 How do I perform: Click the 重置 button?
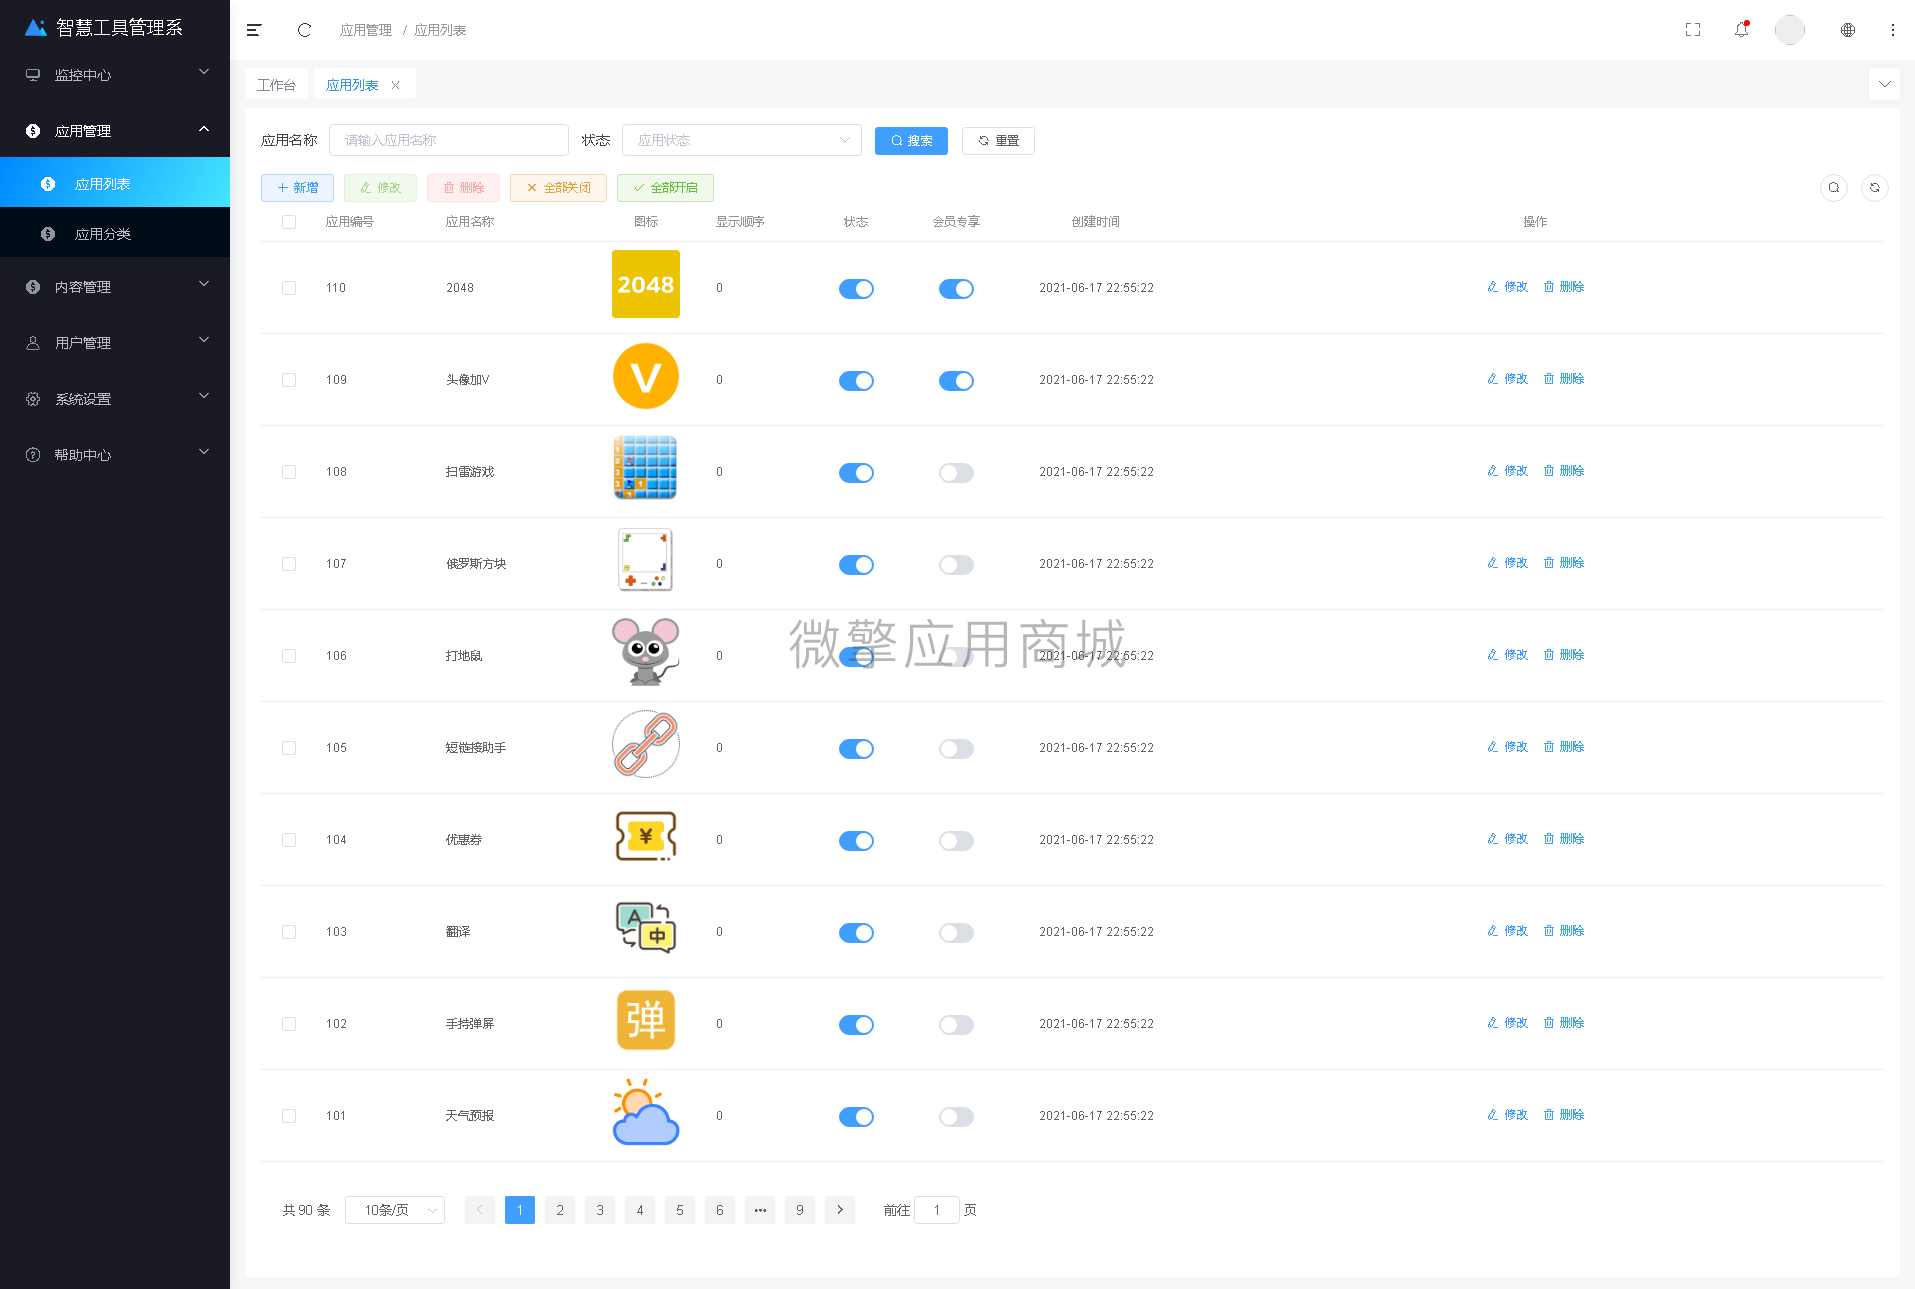point(998,141)
